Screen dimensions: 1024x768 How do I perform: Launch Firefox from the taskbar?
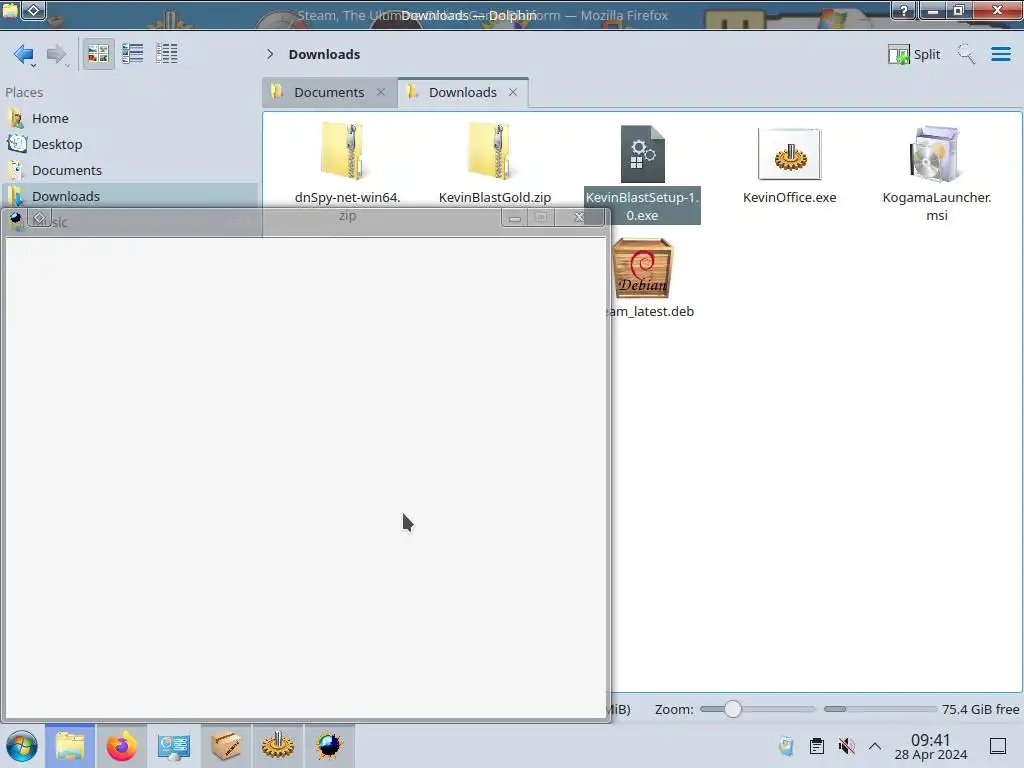[121, 746]
